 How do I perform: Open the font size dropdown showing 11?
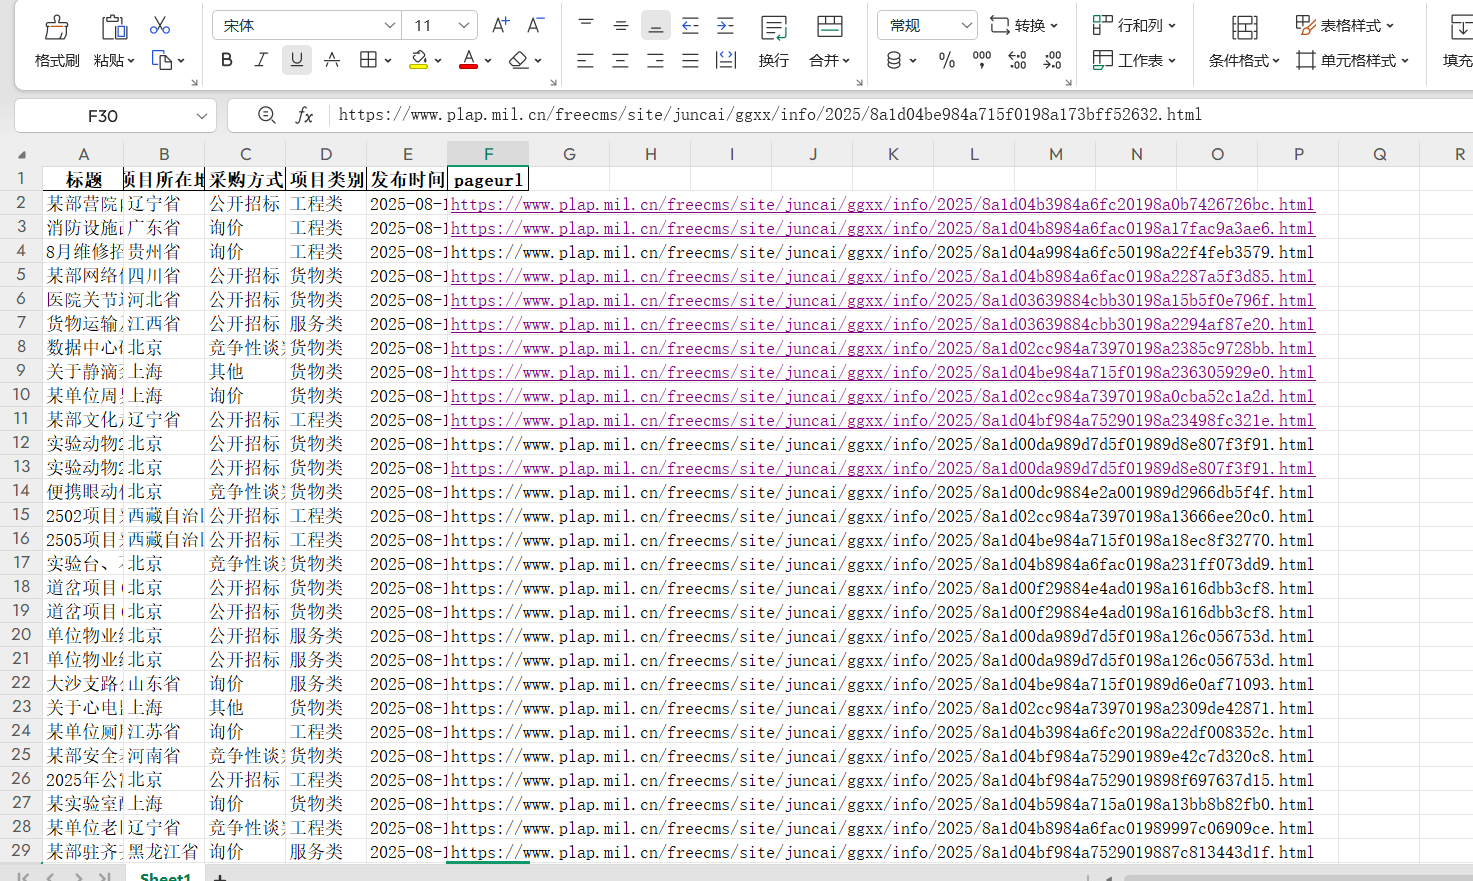[x=464, y=25]
